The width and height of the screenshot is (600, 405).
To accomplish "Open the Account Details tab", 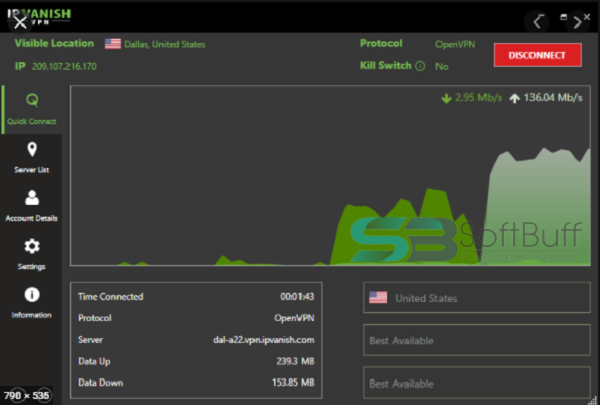I will point(31,206).
